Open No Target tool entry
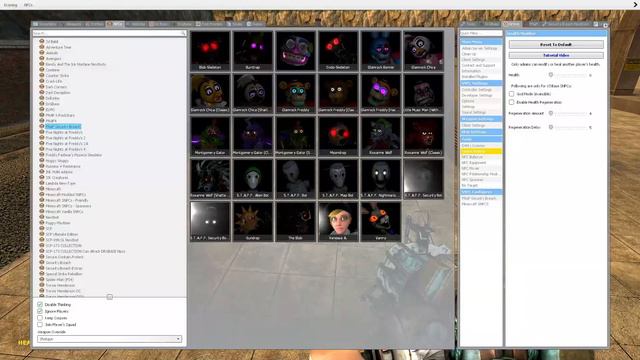 click(469, 185)
